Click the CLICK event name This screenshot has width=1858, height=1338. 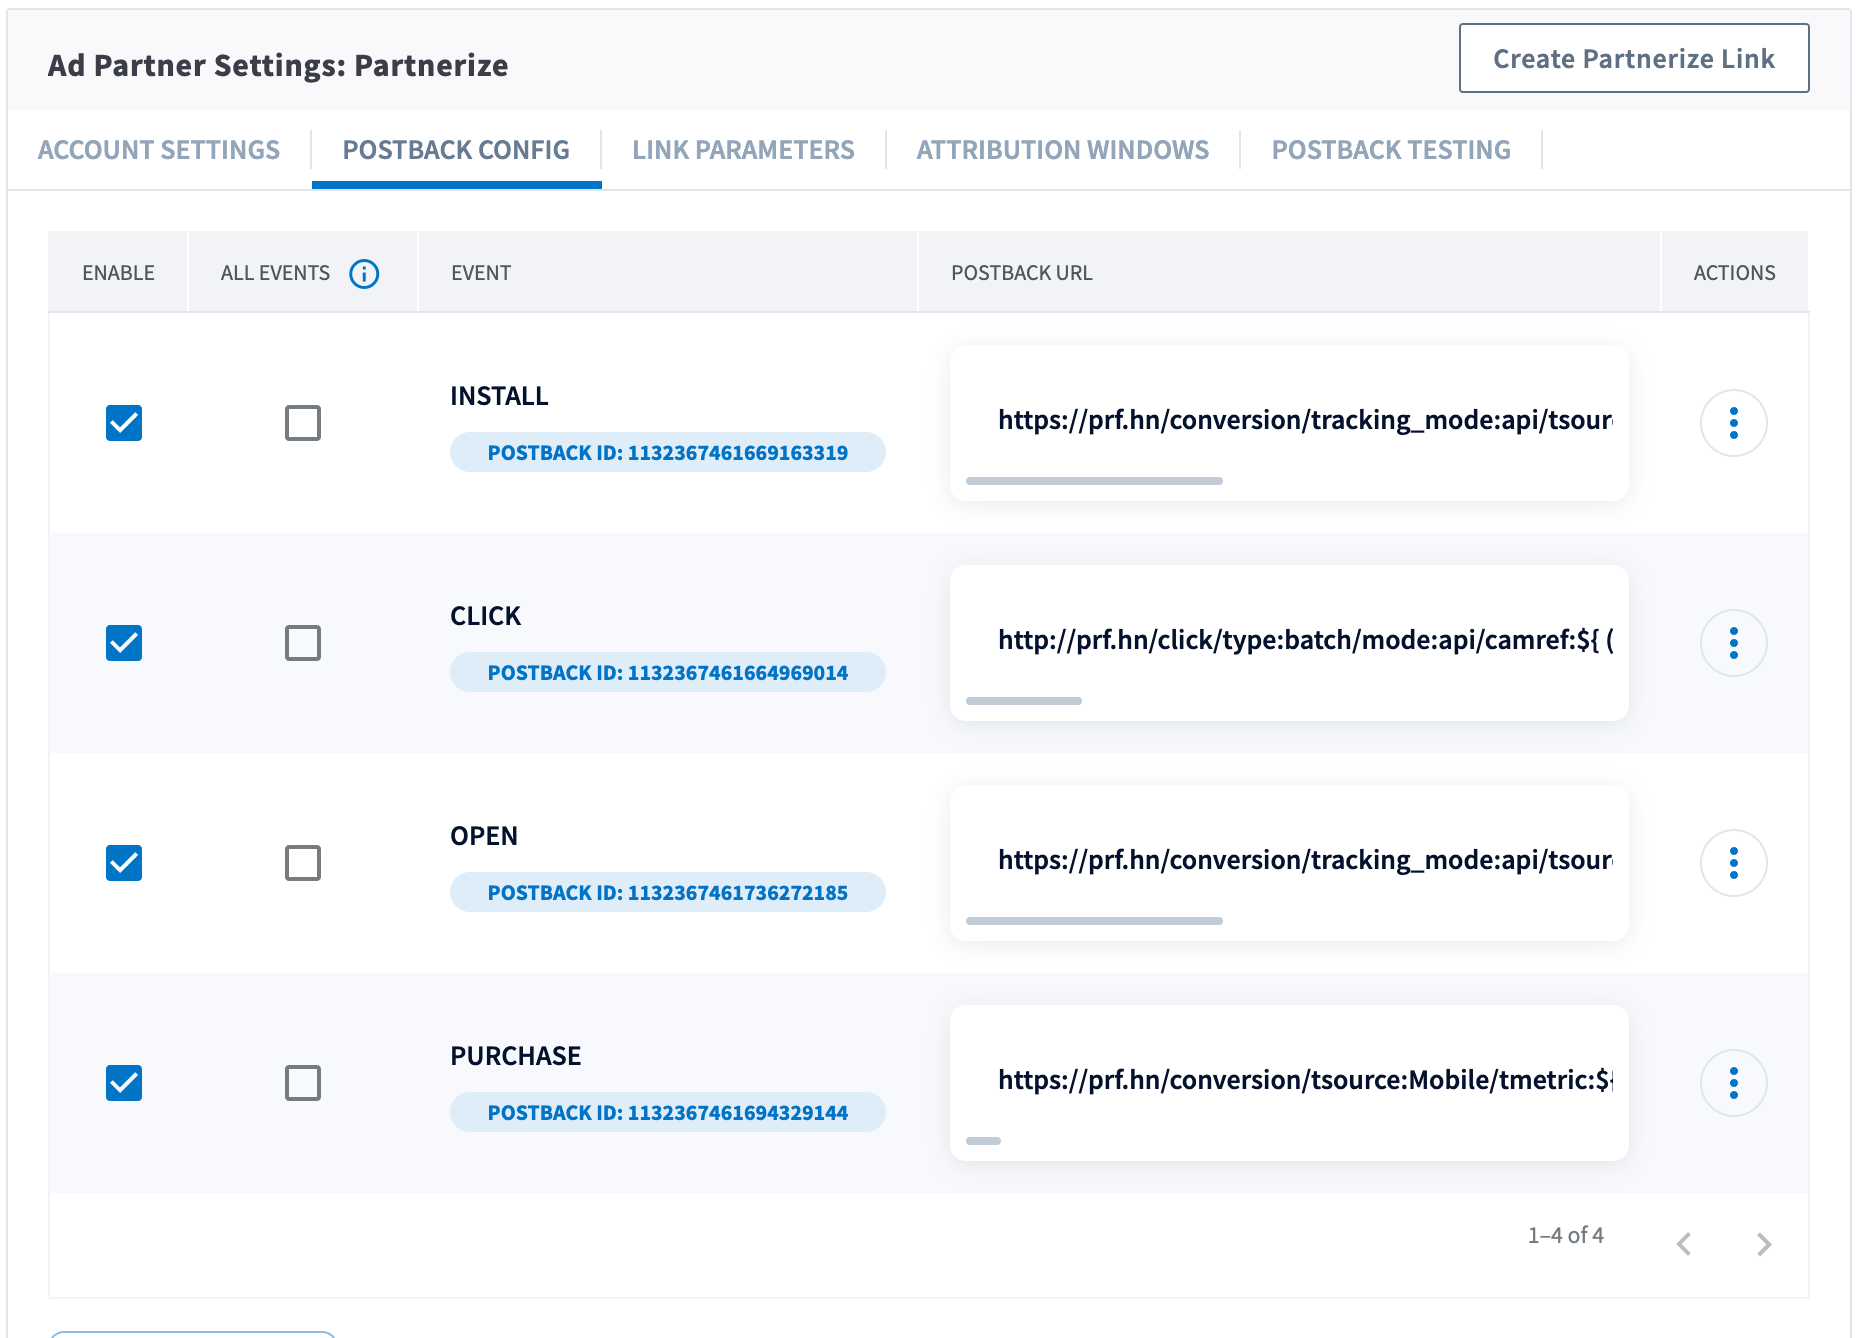[485, 616]
